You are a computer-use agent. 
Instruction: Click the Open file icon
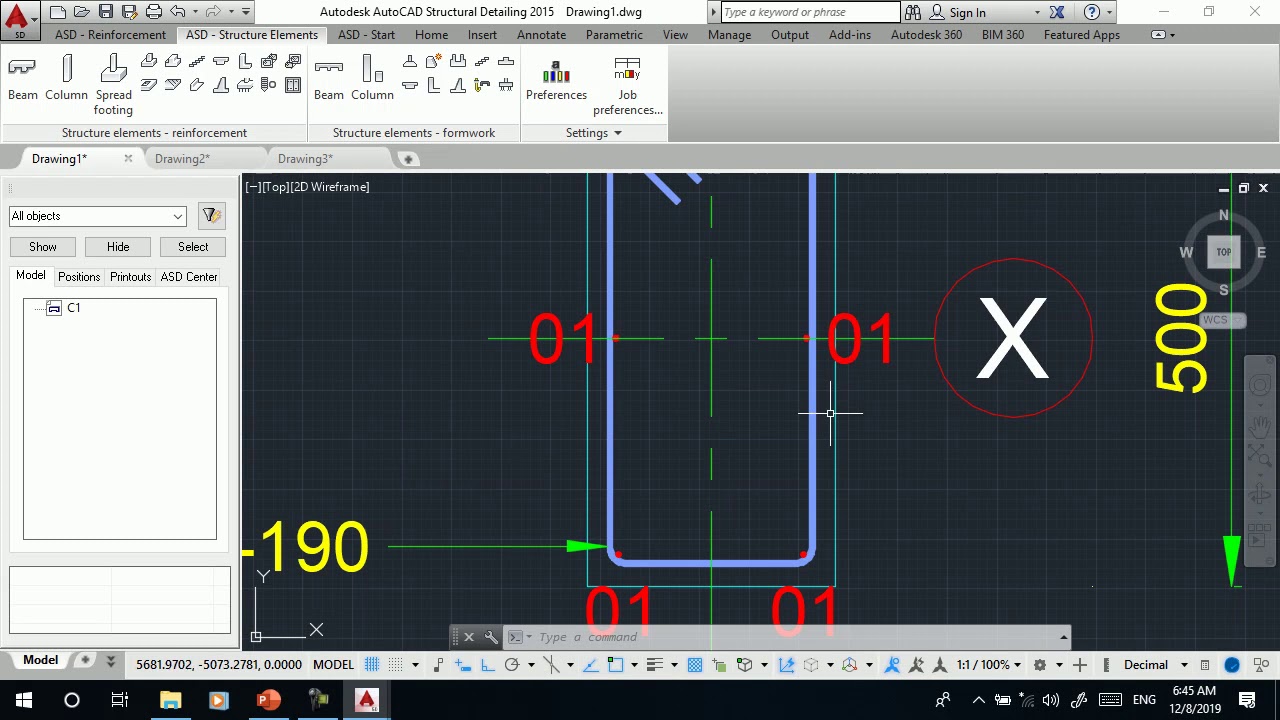pos(82,12)
